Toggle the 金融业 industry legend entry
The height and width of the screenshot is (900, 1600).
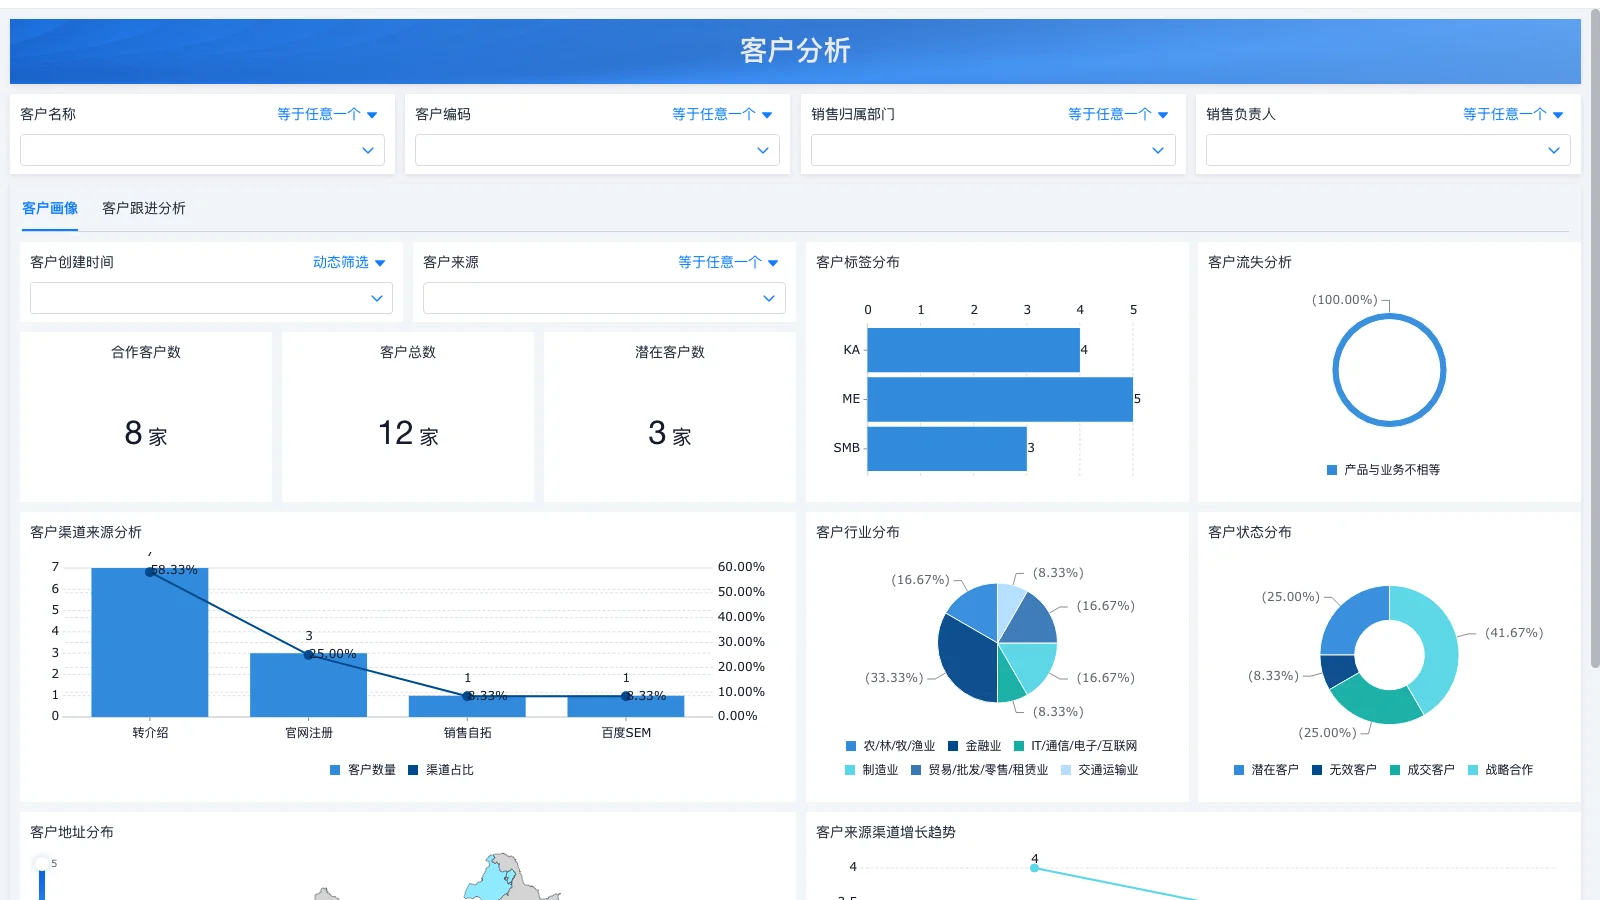point(976,745)
